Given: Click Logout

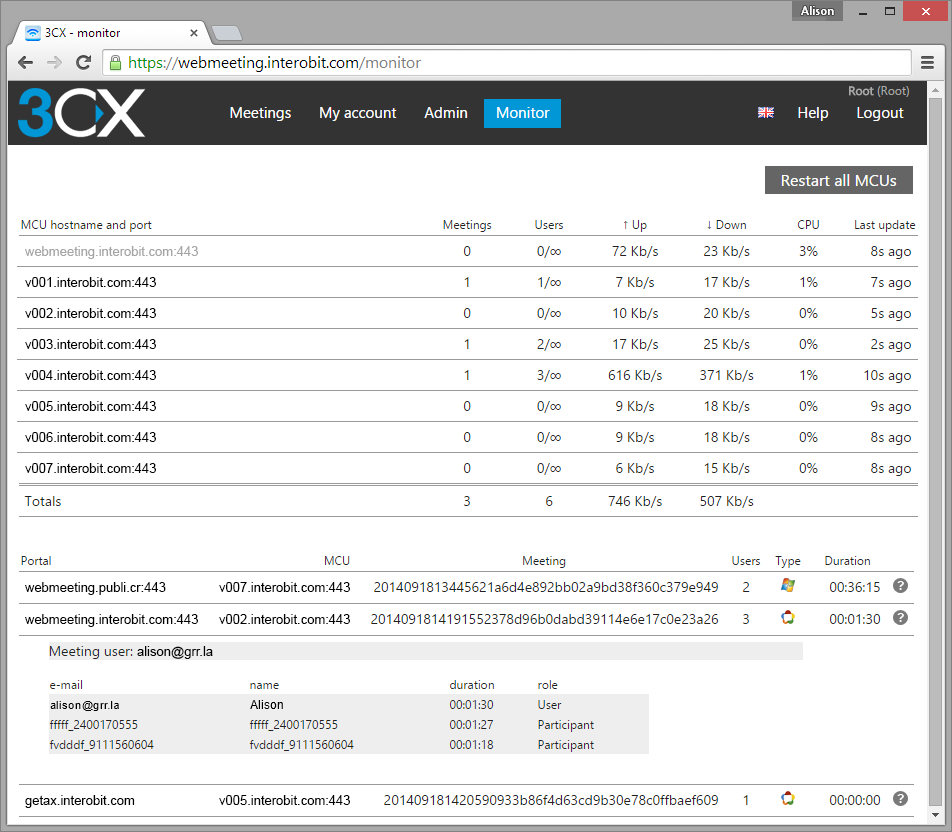Looking at the screenshot, I should 880,113.
